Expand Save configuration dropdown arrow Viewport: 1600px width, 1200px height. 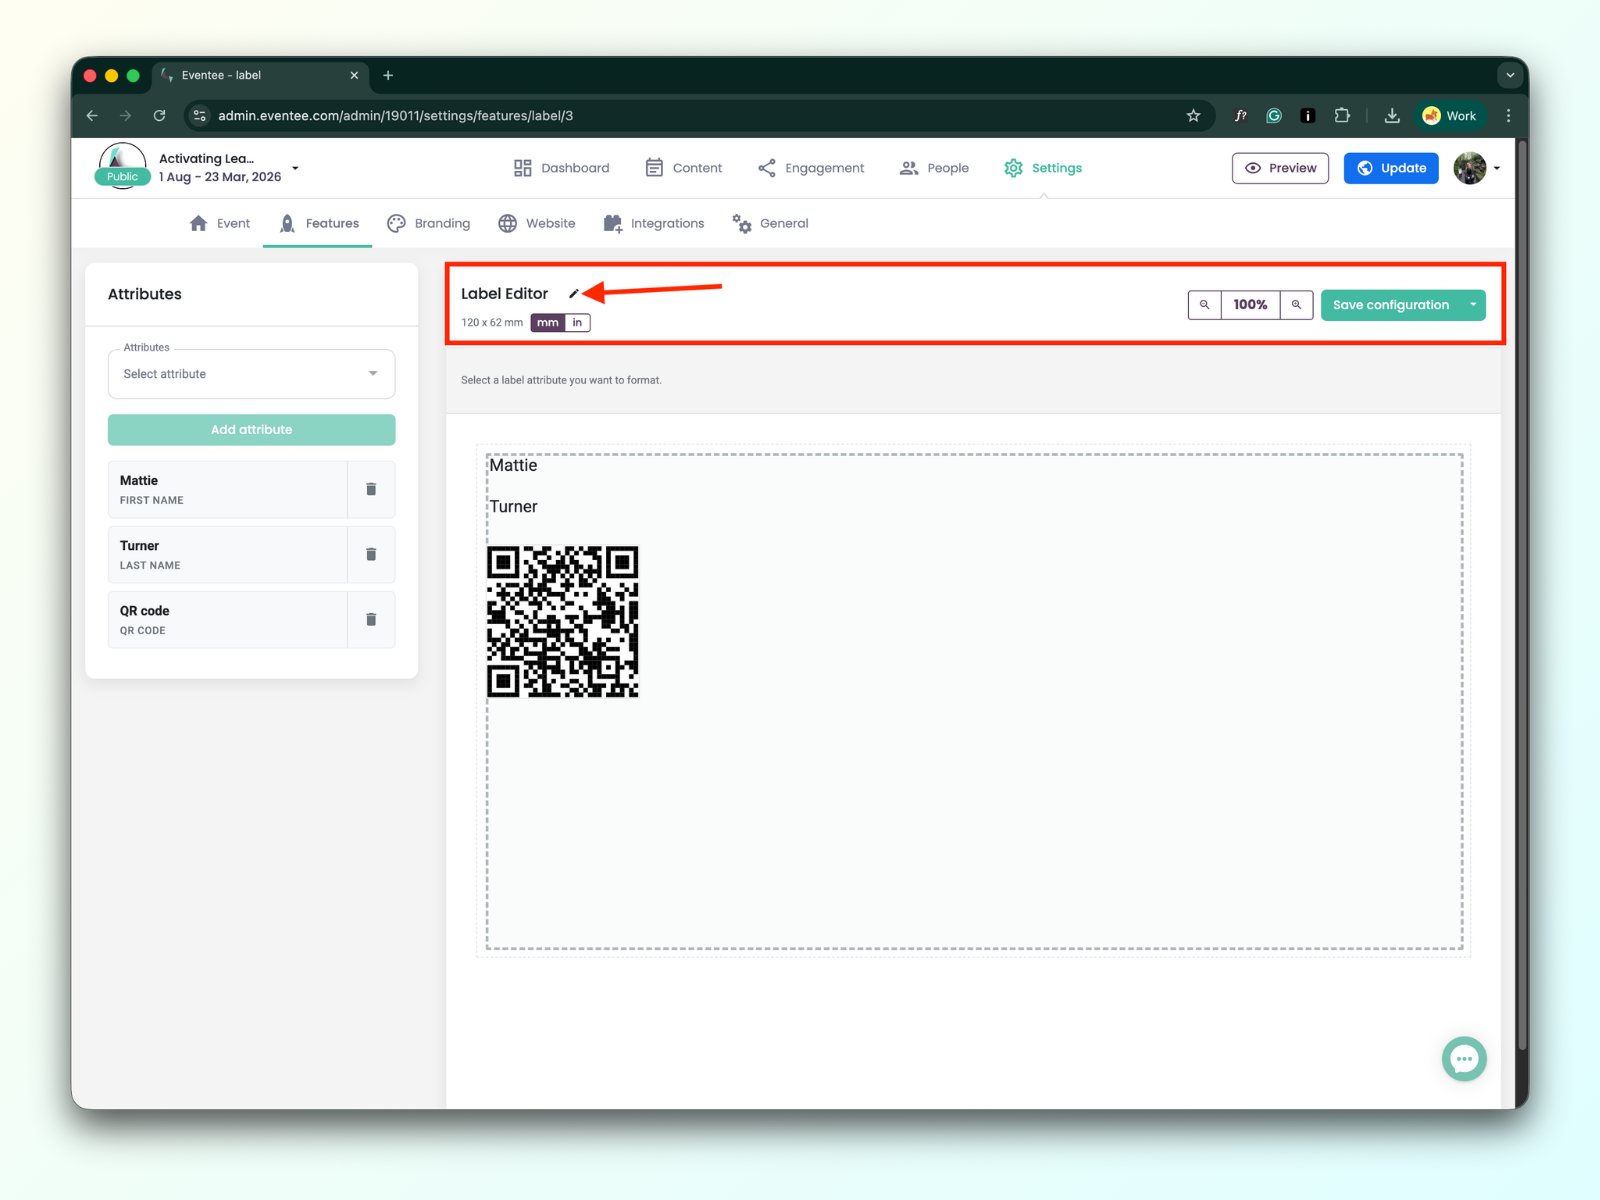point(1473,305)
